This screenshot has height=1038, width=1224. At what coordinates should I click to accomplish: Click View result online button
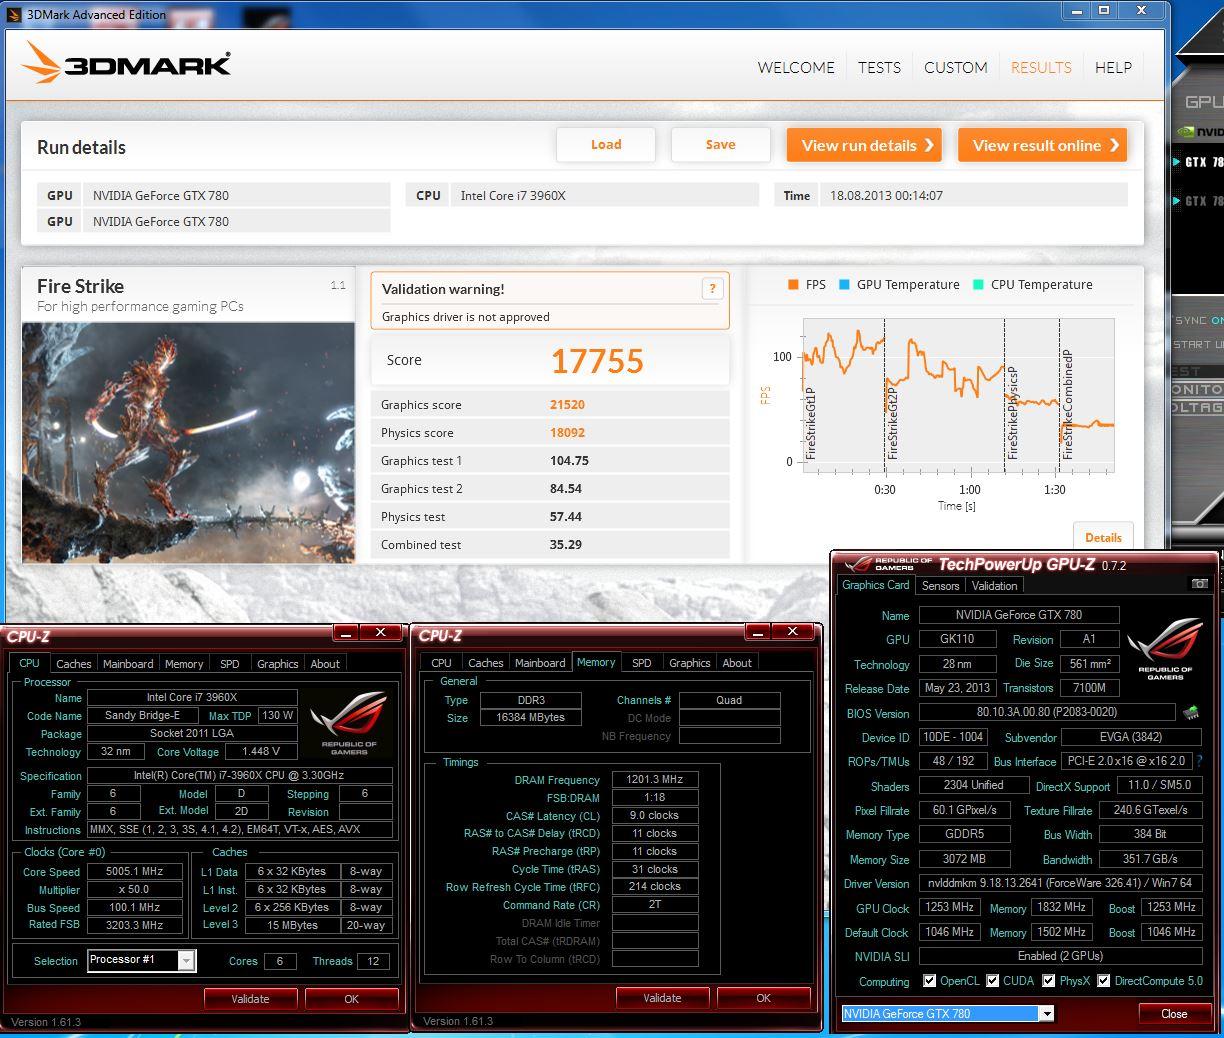point(1043,145)
